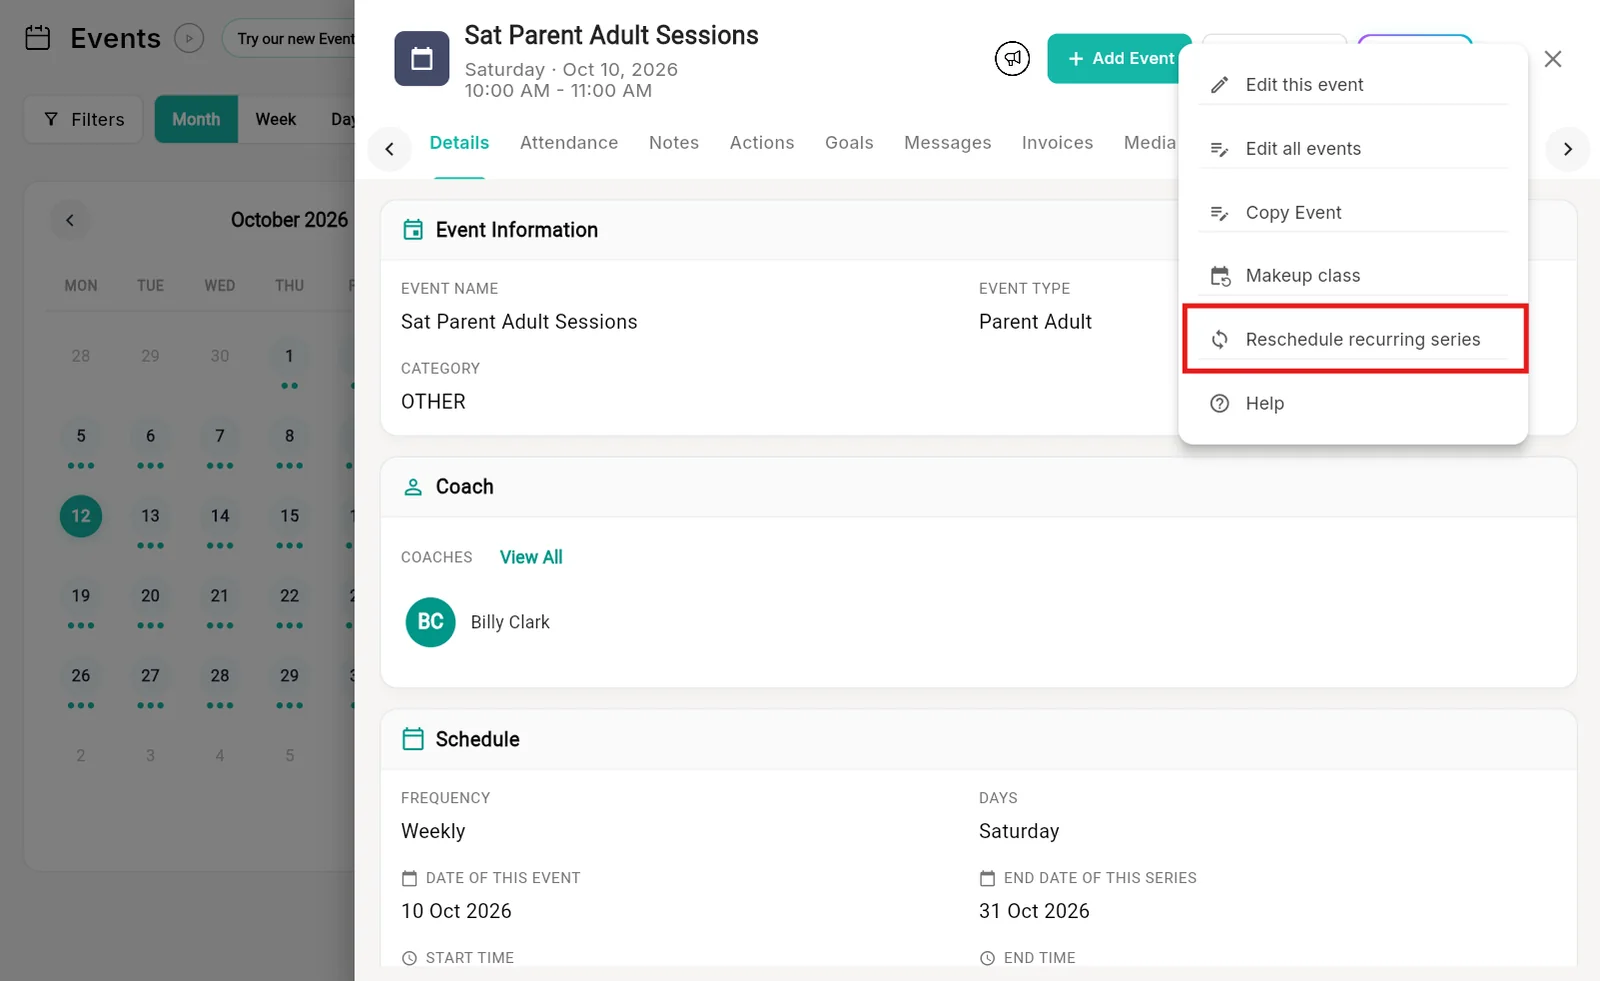1600x981 pixels.
Task: Select October 20 in the calendar
Action: (150, 596)
